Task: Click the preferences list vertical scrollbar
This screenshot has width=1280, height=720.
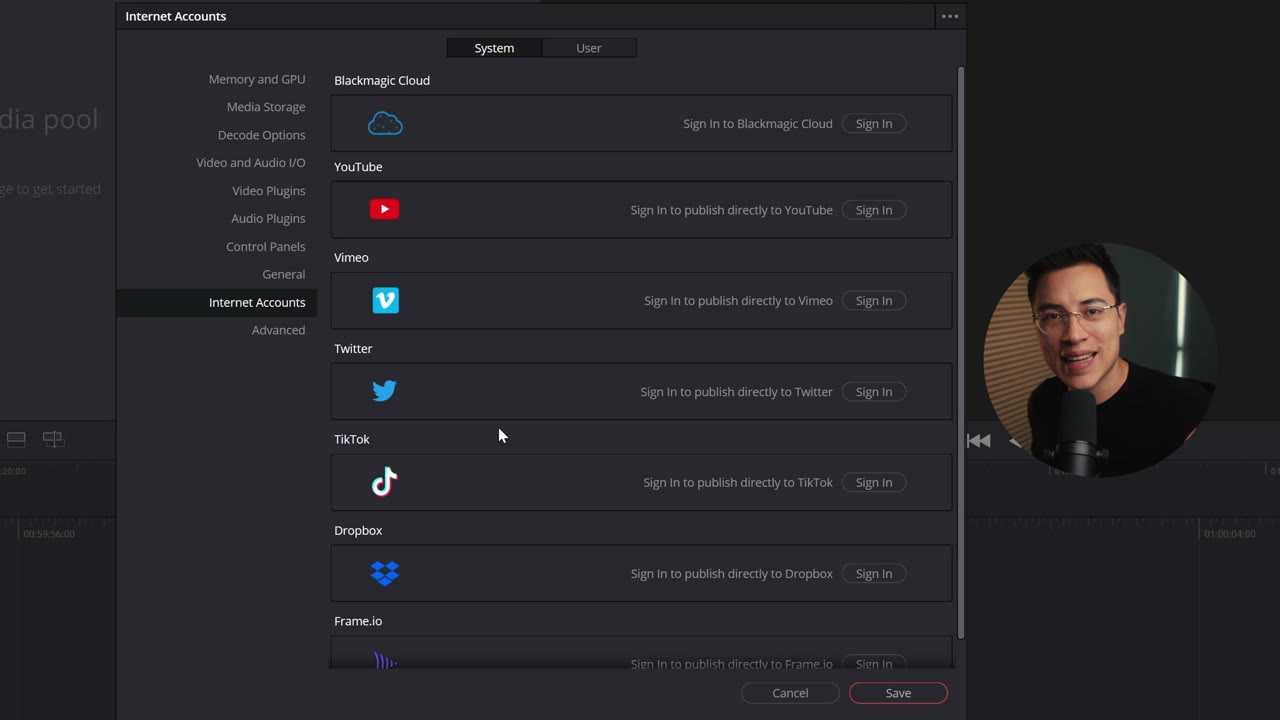Action: coord(961,352)
